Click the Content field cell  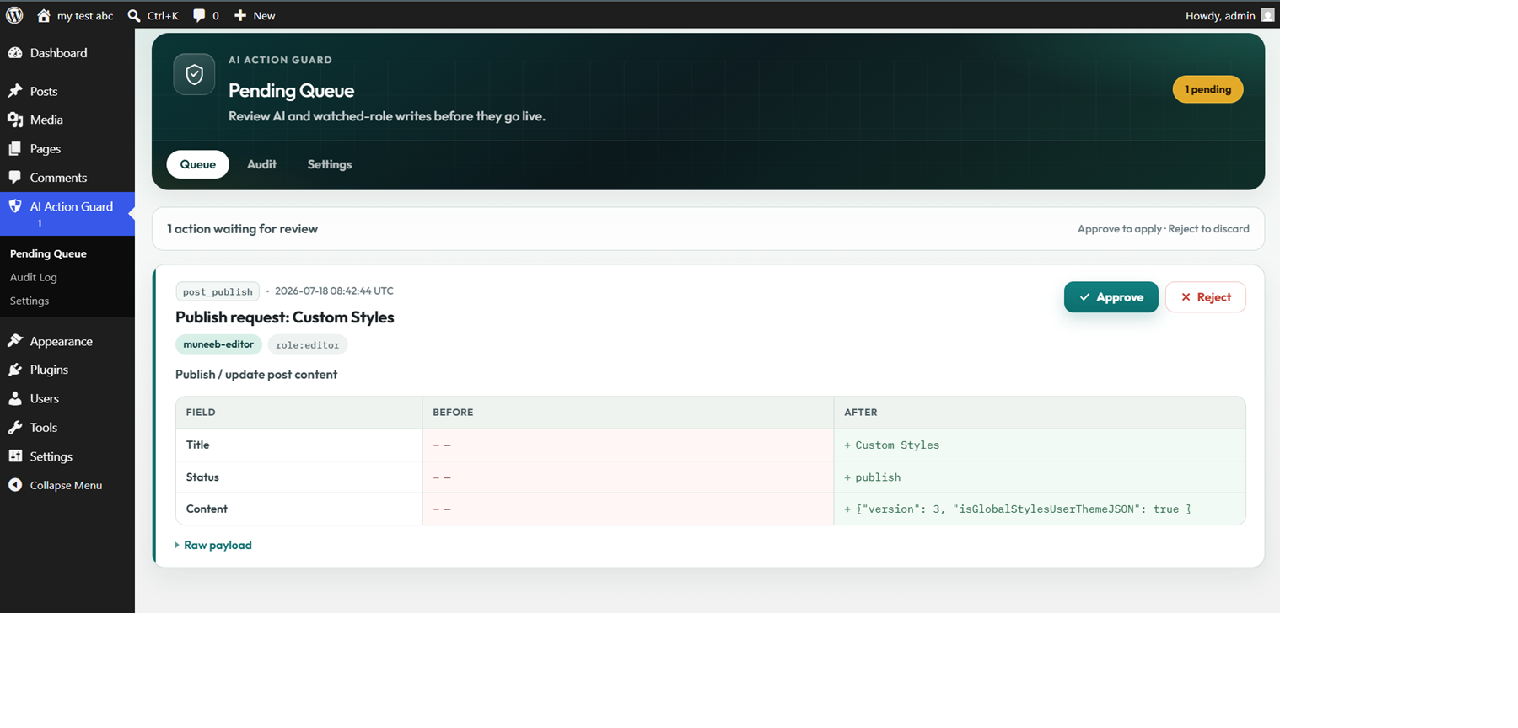[x=299, y=509]
